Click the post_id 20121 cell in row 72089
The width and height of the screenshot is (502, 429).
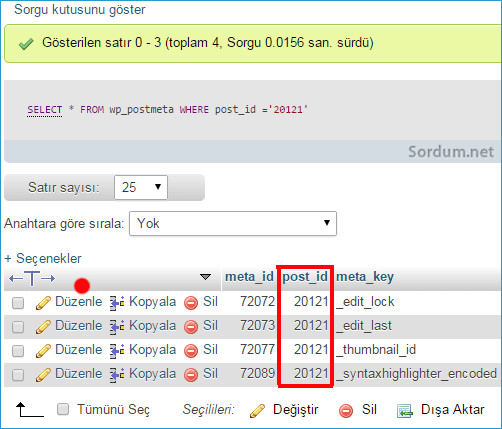coord(311,373)
